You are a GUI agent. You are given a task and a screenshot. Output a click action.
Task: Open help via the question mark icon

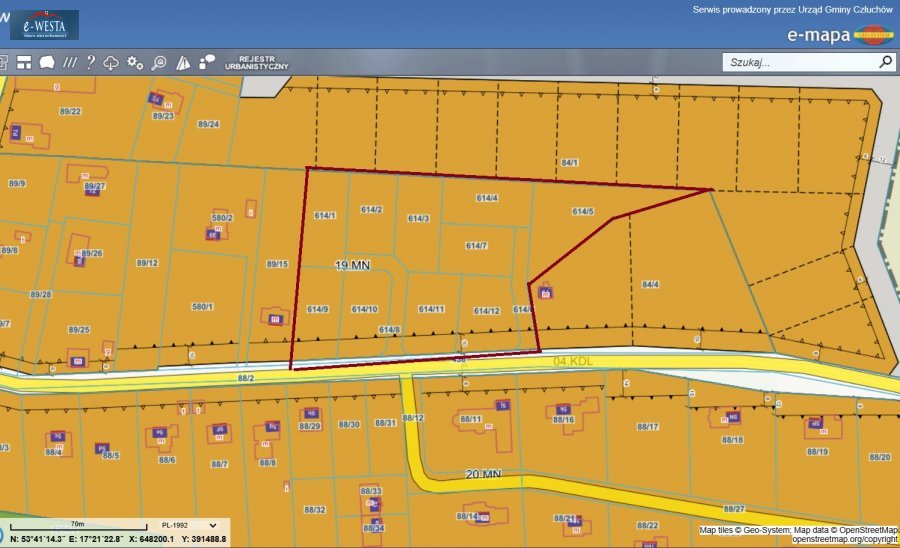(90, 62)
